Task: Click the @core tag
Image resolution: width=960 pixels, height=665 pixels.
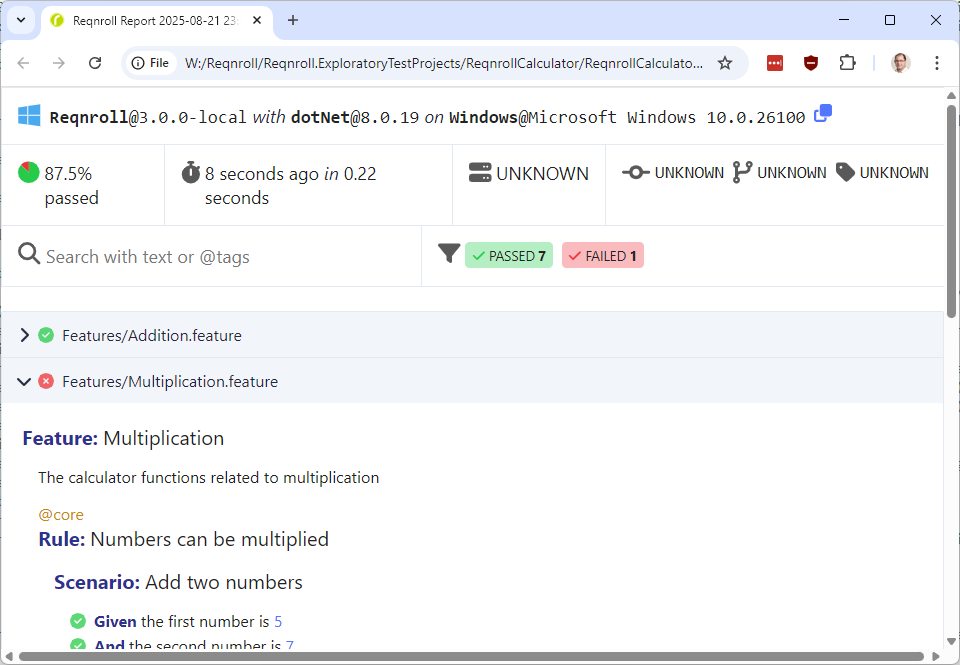Action: tap(61, 515)
